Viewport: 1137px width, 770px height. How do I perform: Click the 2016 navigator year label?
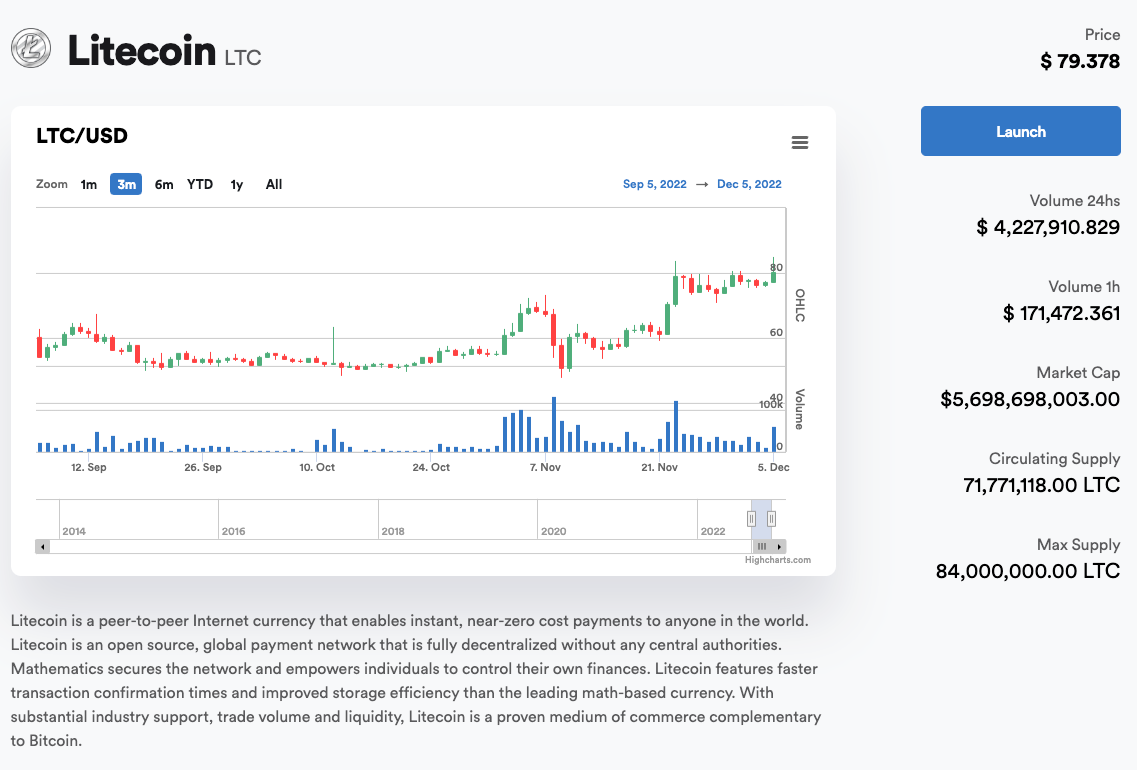pyautogui.click(x=233, y=531)
